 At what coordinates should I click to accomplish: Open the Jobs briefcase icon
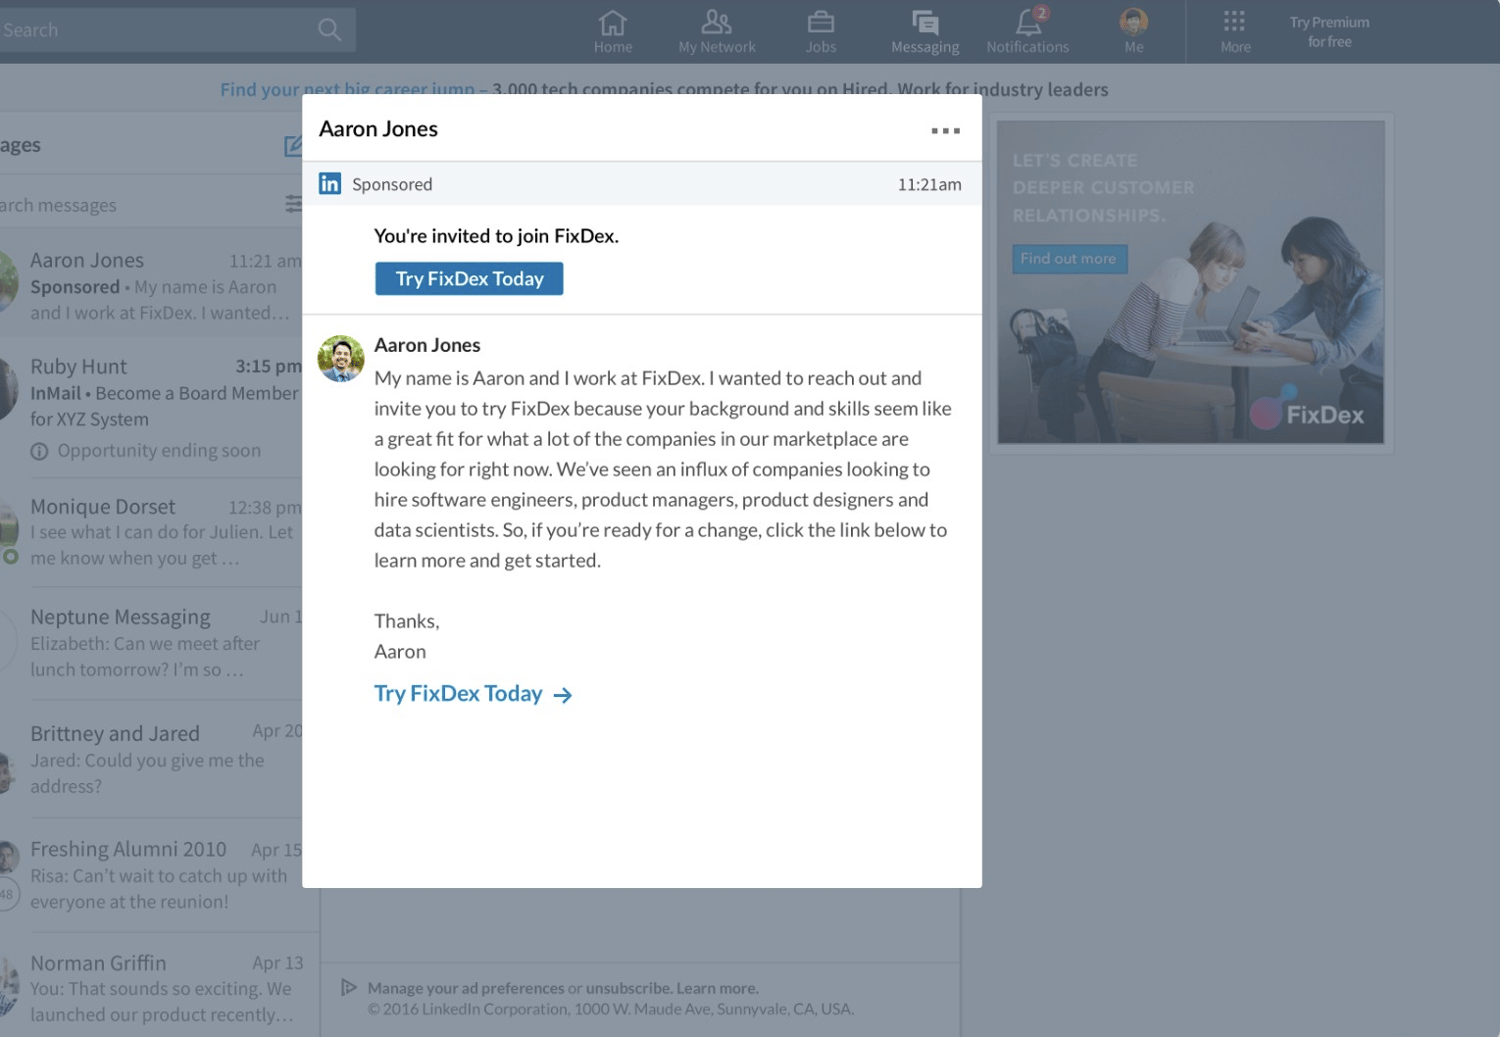click(x=820, y=31)
